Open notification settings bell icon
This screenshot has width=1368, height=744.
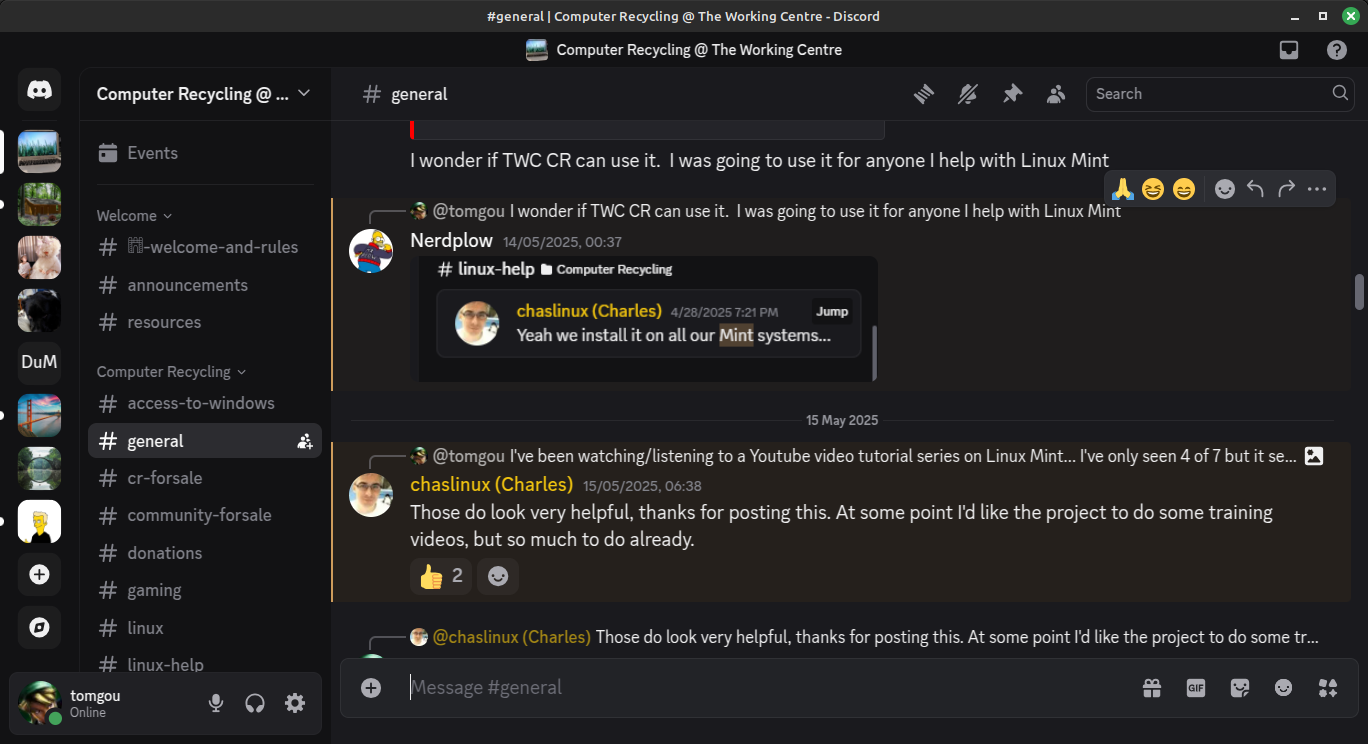tap(967, 94)
